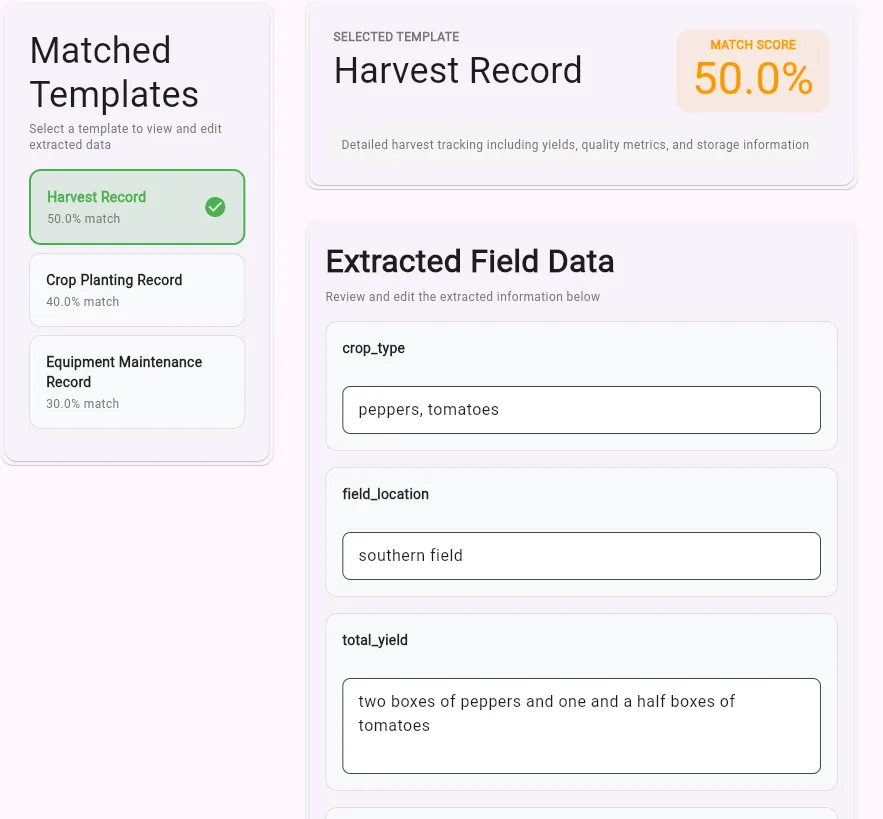Click the 'Review and edit' instruction text
The width and height of the screenshot is (883, 819).
463,297
